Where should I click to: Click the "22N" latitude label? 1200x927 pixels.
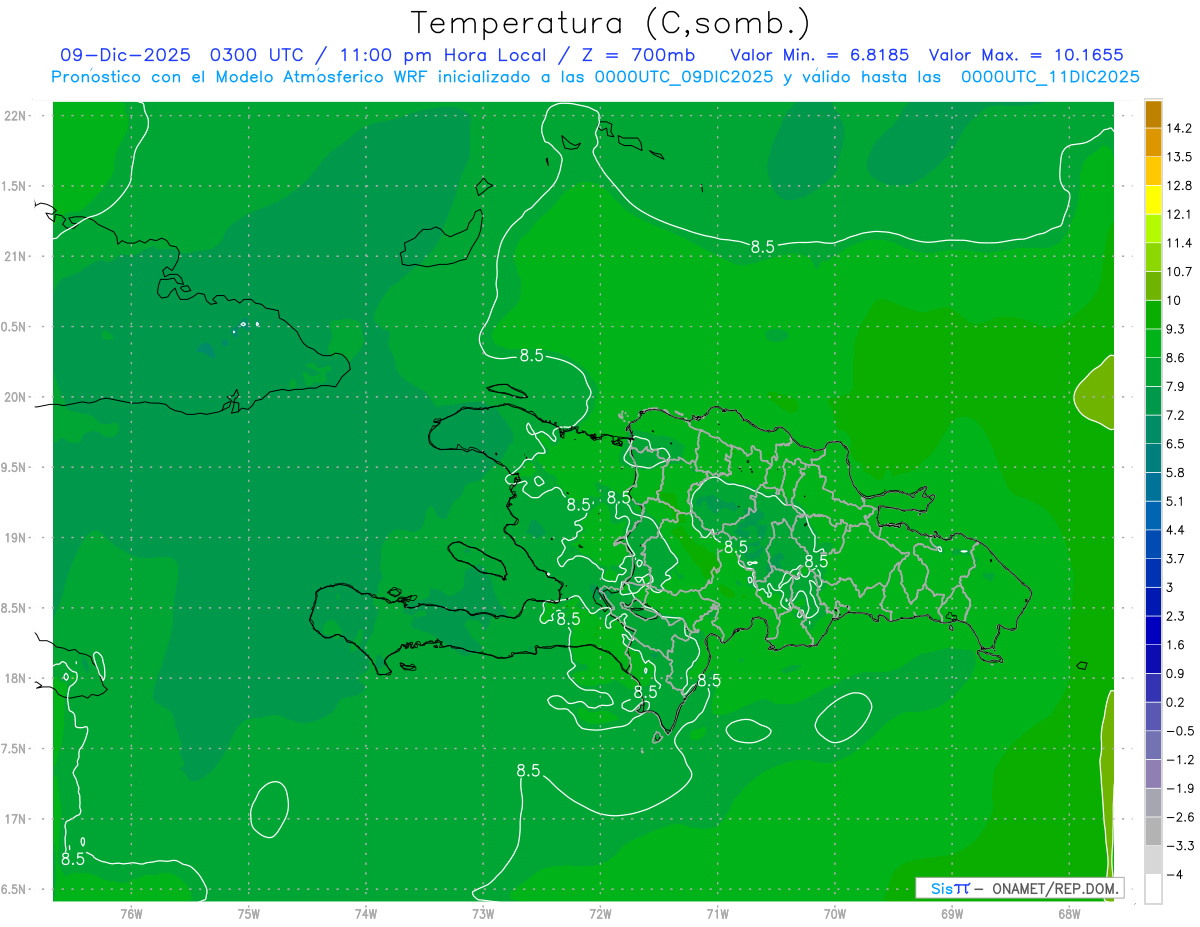15,115
